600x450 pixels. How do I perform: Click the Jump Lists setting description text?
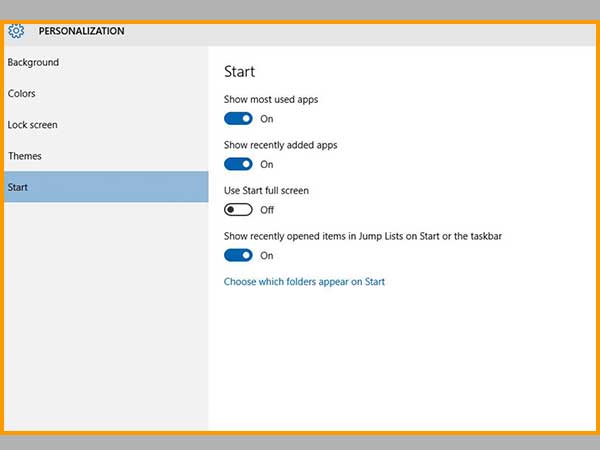363,236
